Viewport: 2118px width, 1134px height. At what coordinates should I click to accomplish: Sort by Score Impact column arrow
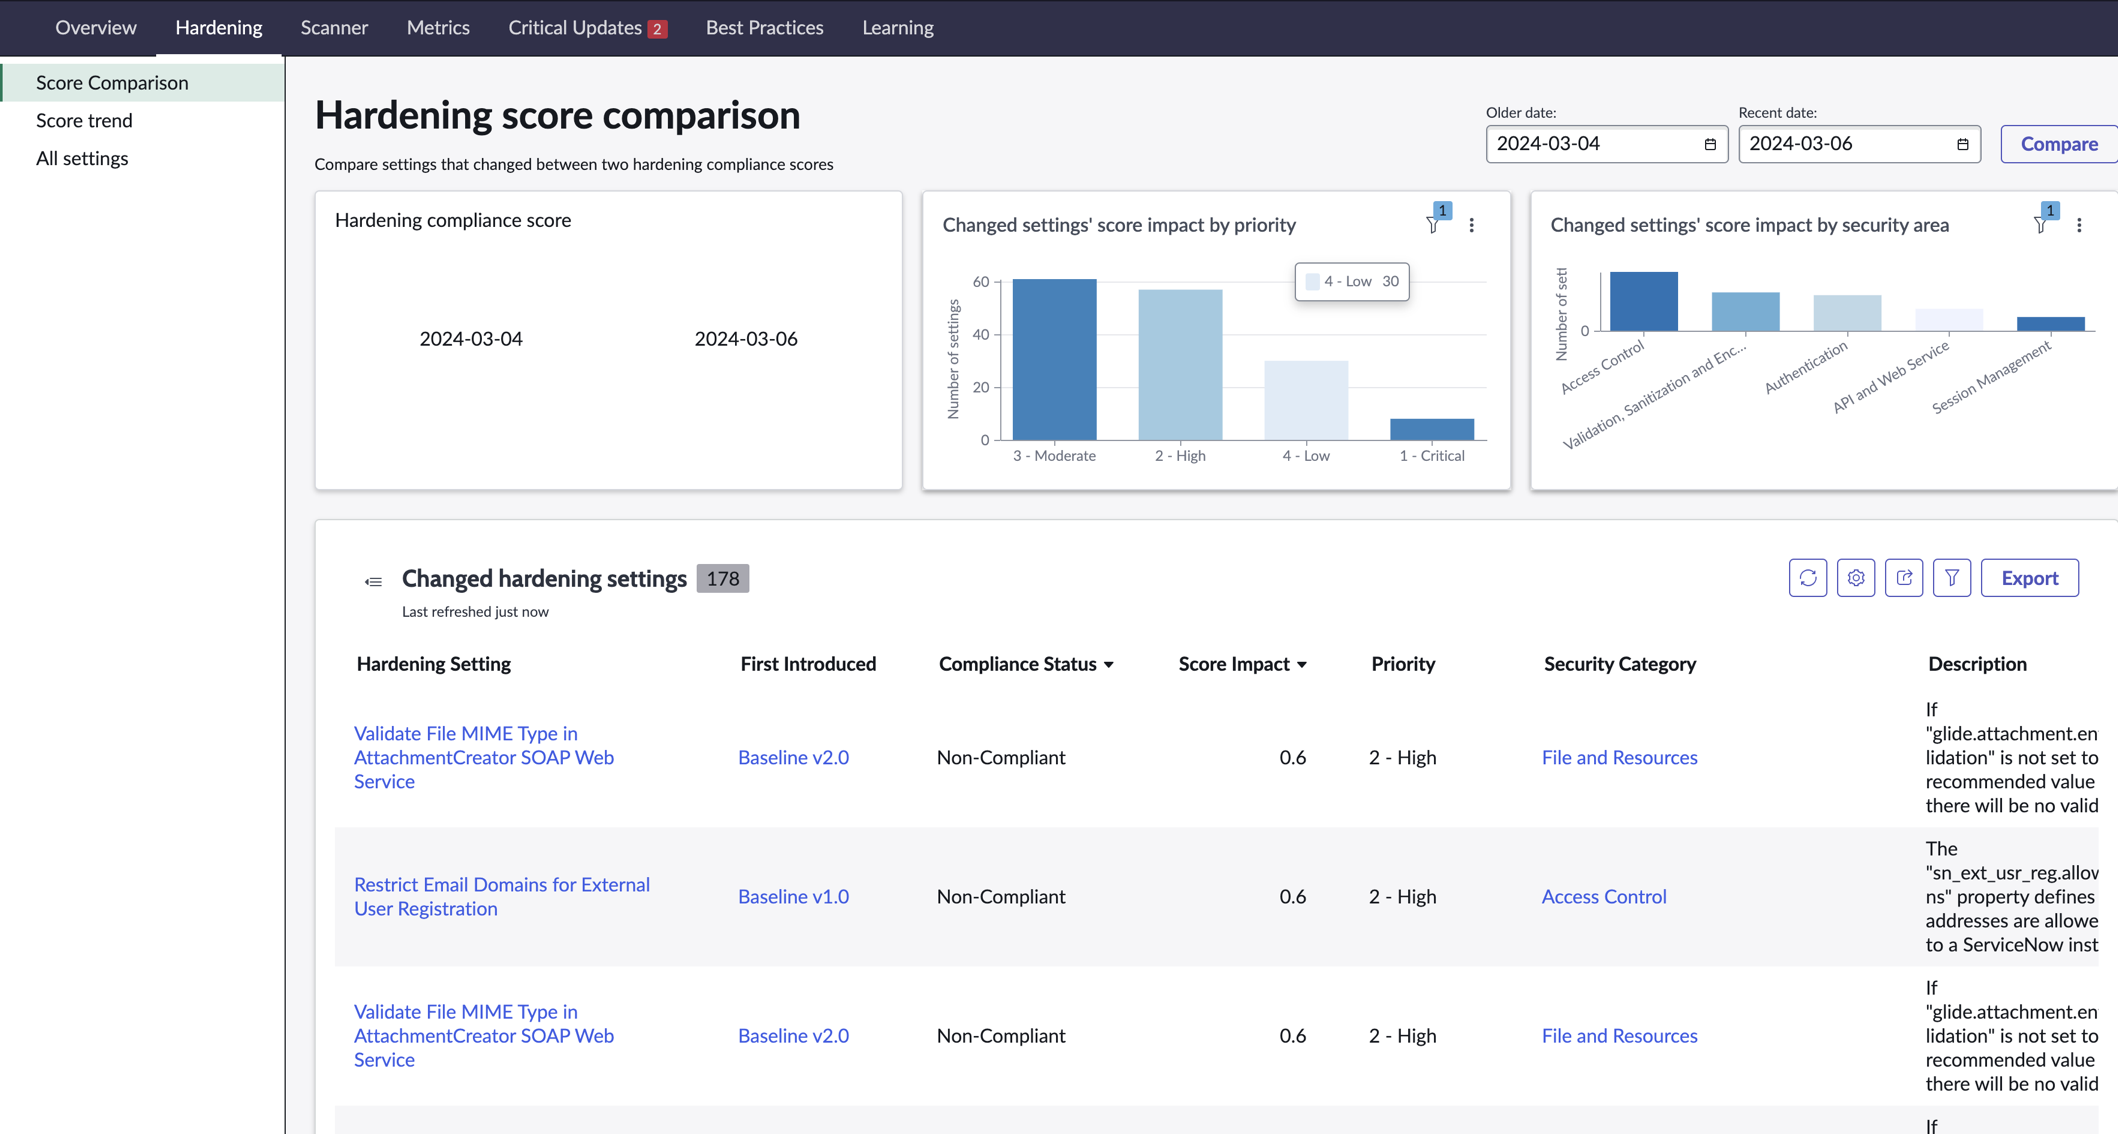tap(1302, 665)
